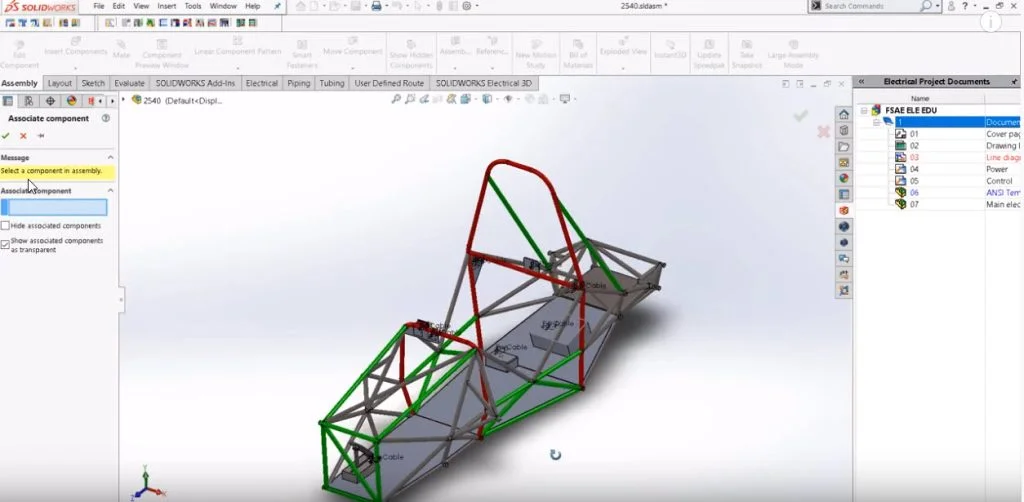Open File Explorer folder icon in task pane
1024x502 pixels.
click(844, 146)
